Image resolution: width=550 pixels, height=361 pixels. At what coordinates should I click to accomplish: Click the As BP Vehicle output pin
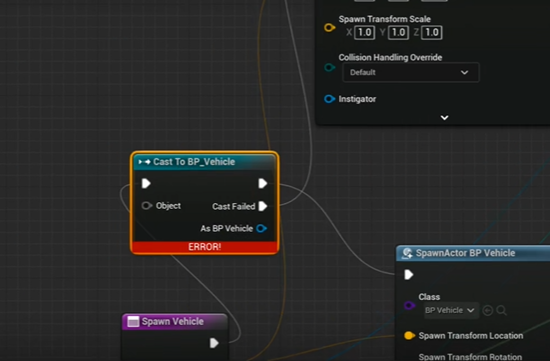[x=261, y=228]
